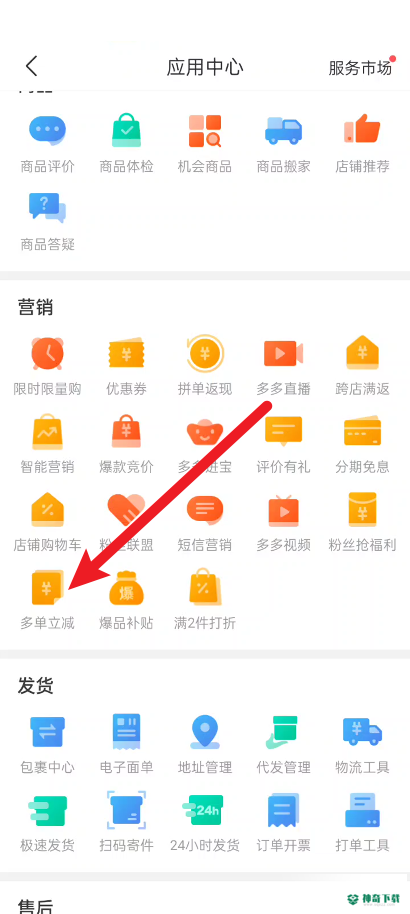Select 满2件打折 discount bag icon
Viewport: 410px width, 914px height.
pos(205,588)
